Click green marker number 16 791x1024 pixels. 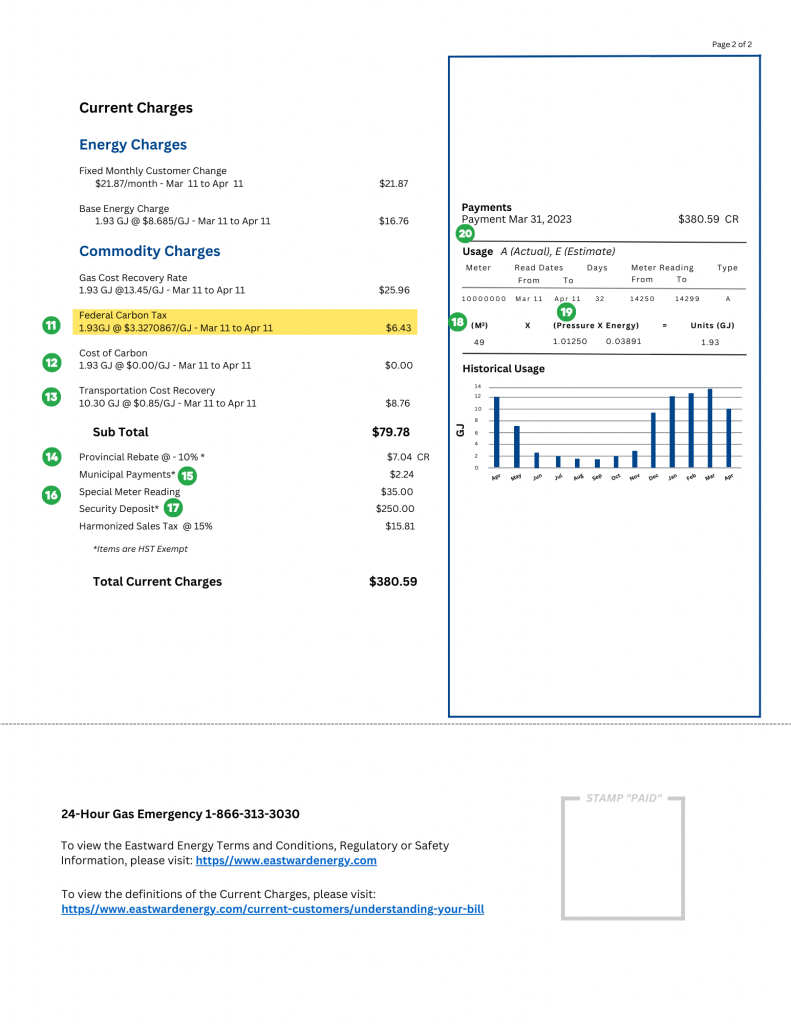(52, 495)
